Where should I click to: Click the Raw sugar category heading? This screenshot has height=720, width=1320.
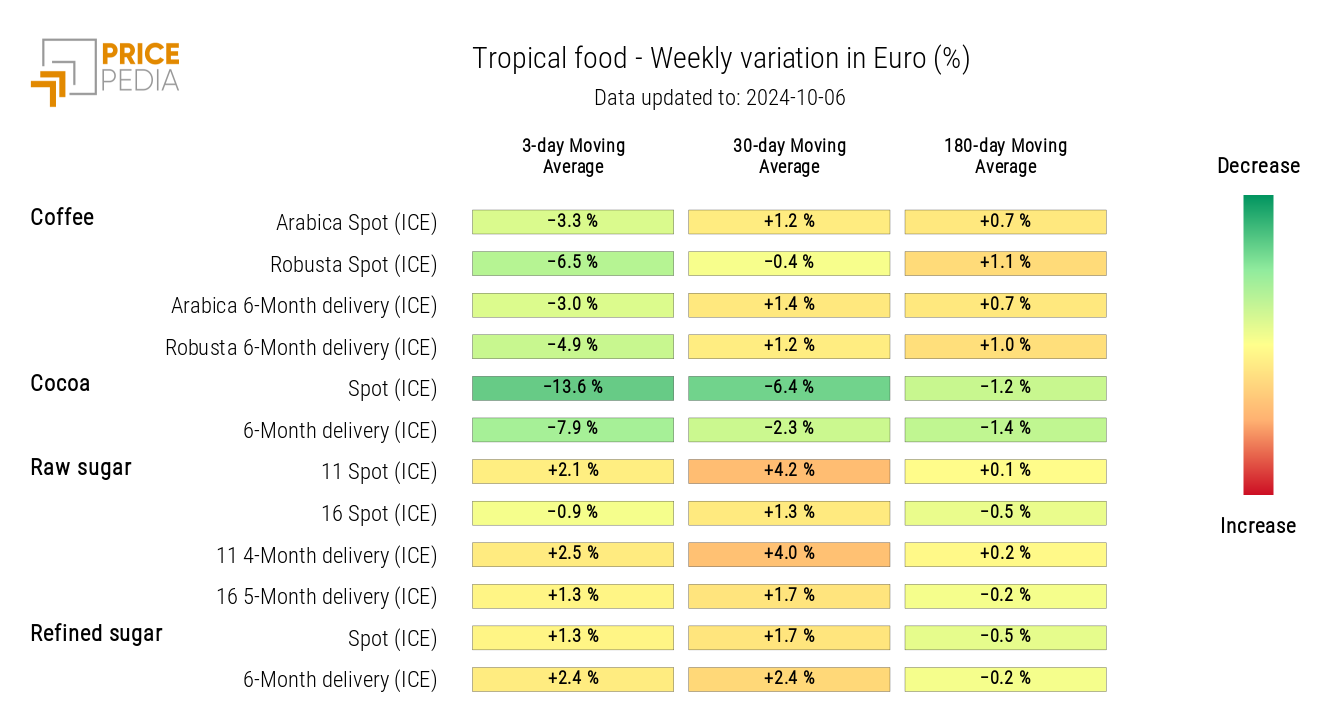81,467
